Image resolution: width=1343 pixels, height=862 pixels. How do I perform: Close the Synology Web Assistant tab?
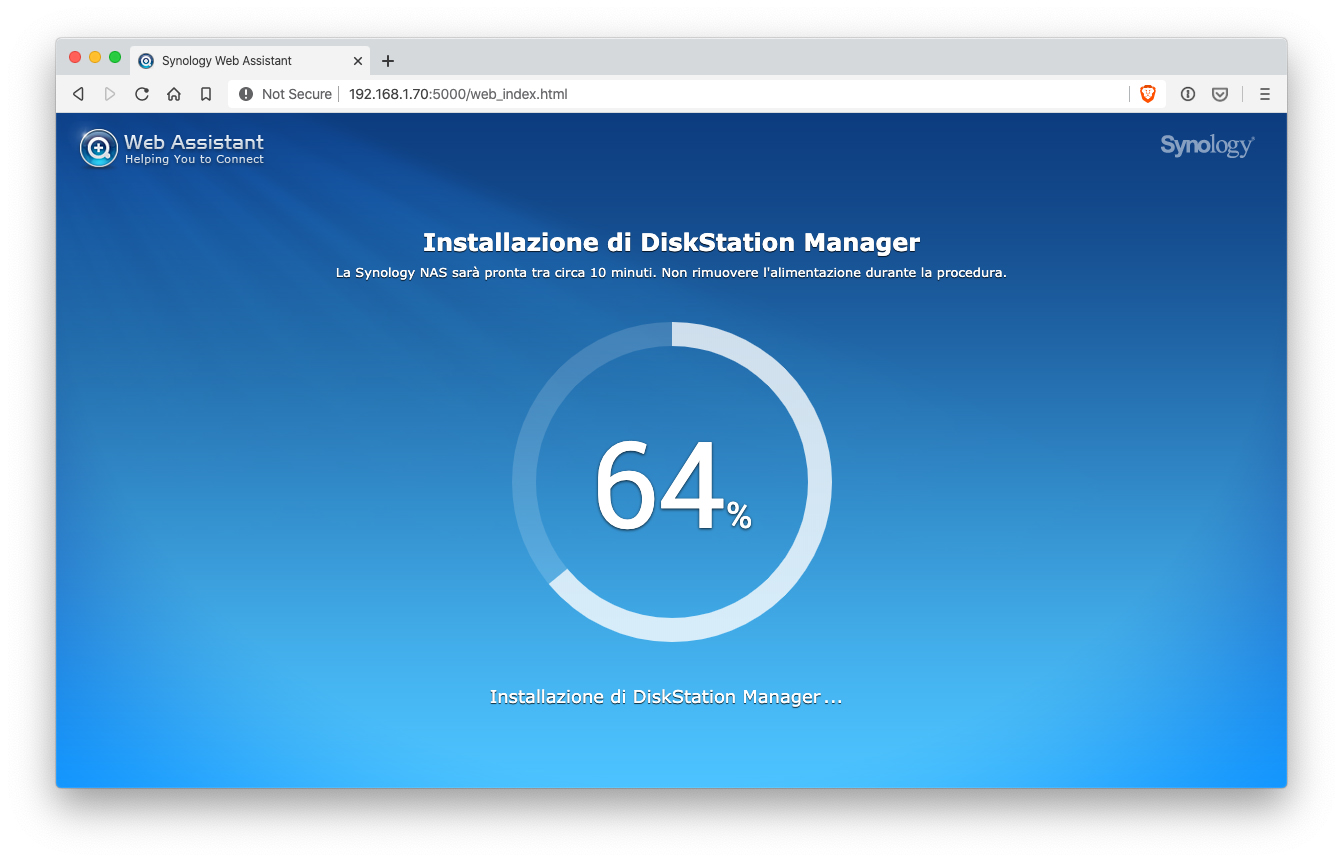358,61
